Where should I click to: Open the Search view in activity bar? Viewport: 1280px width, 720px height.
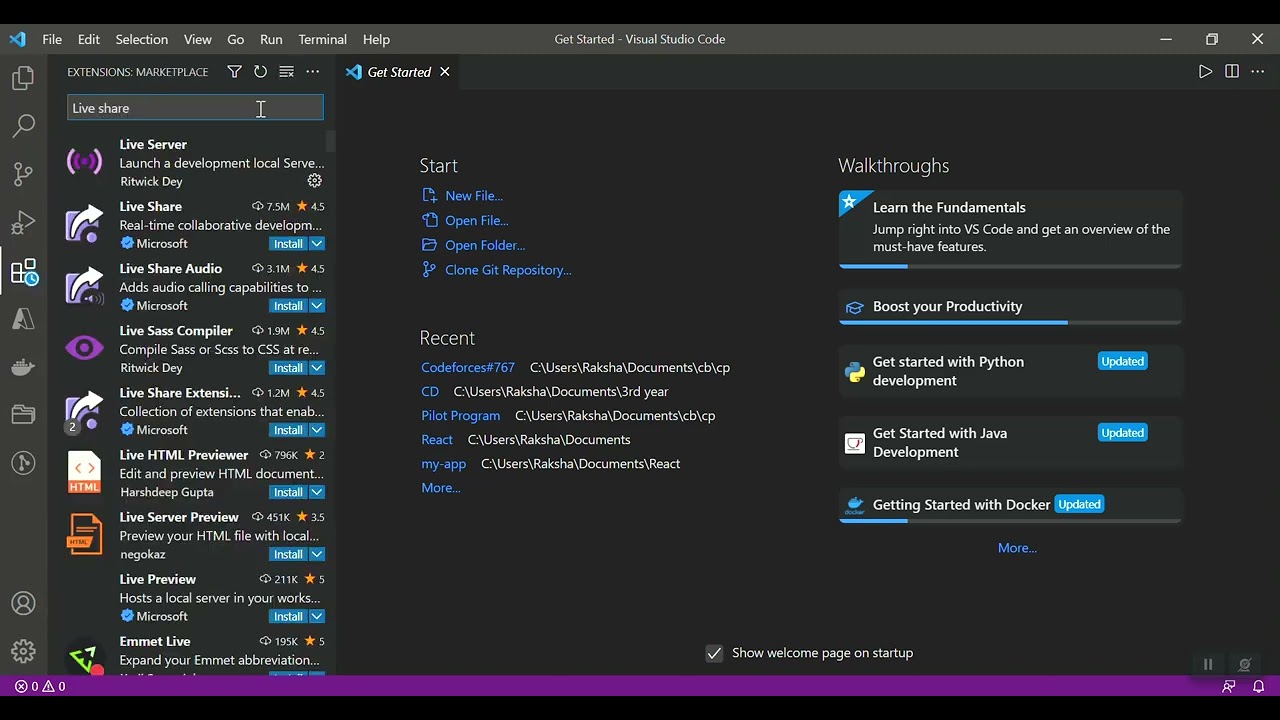(x=23, y=126)
